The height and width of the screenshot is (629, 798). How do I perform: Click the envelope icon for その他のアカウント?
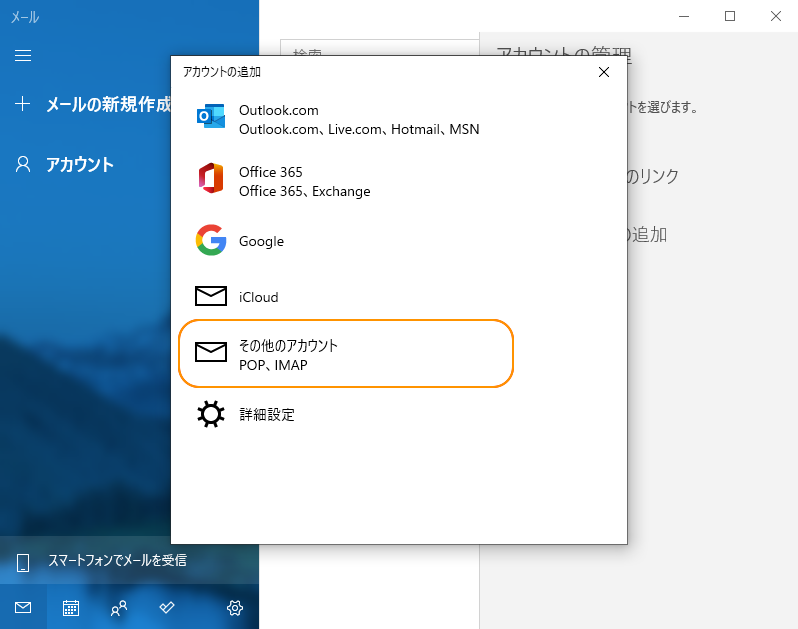[211, 352]
